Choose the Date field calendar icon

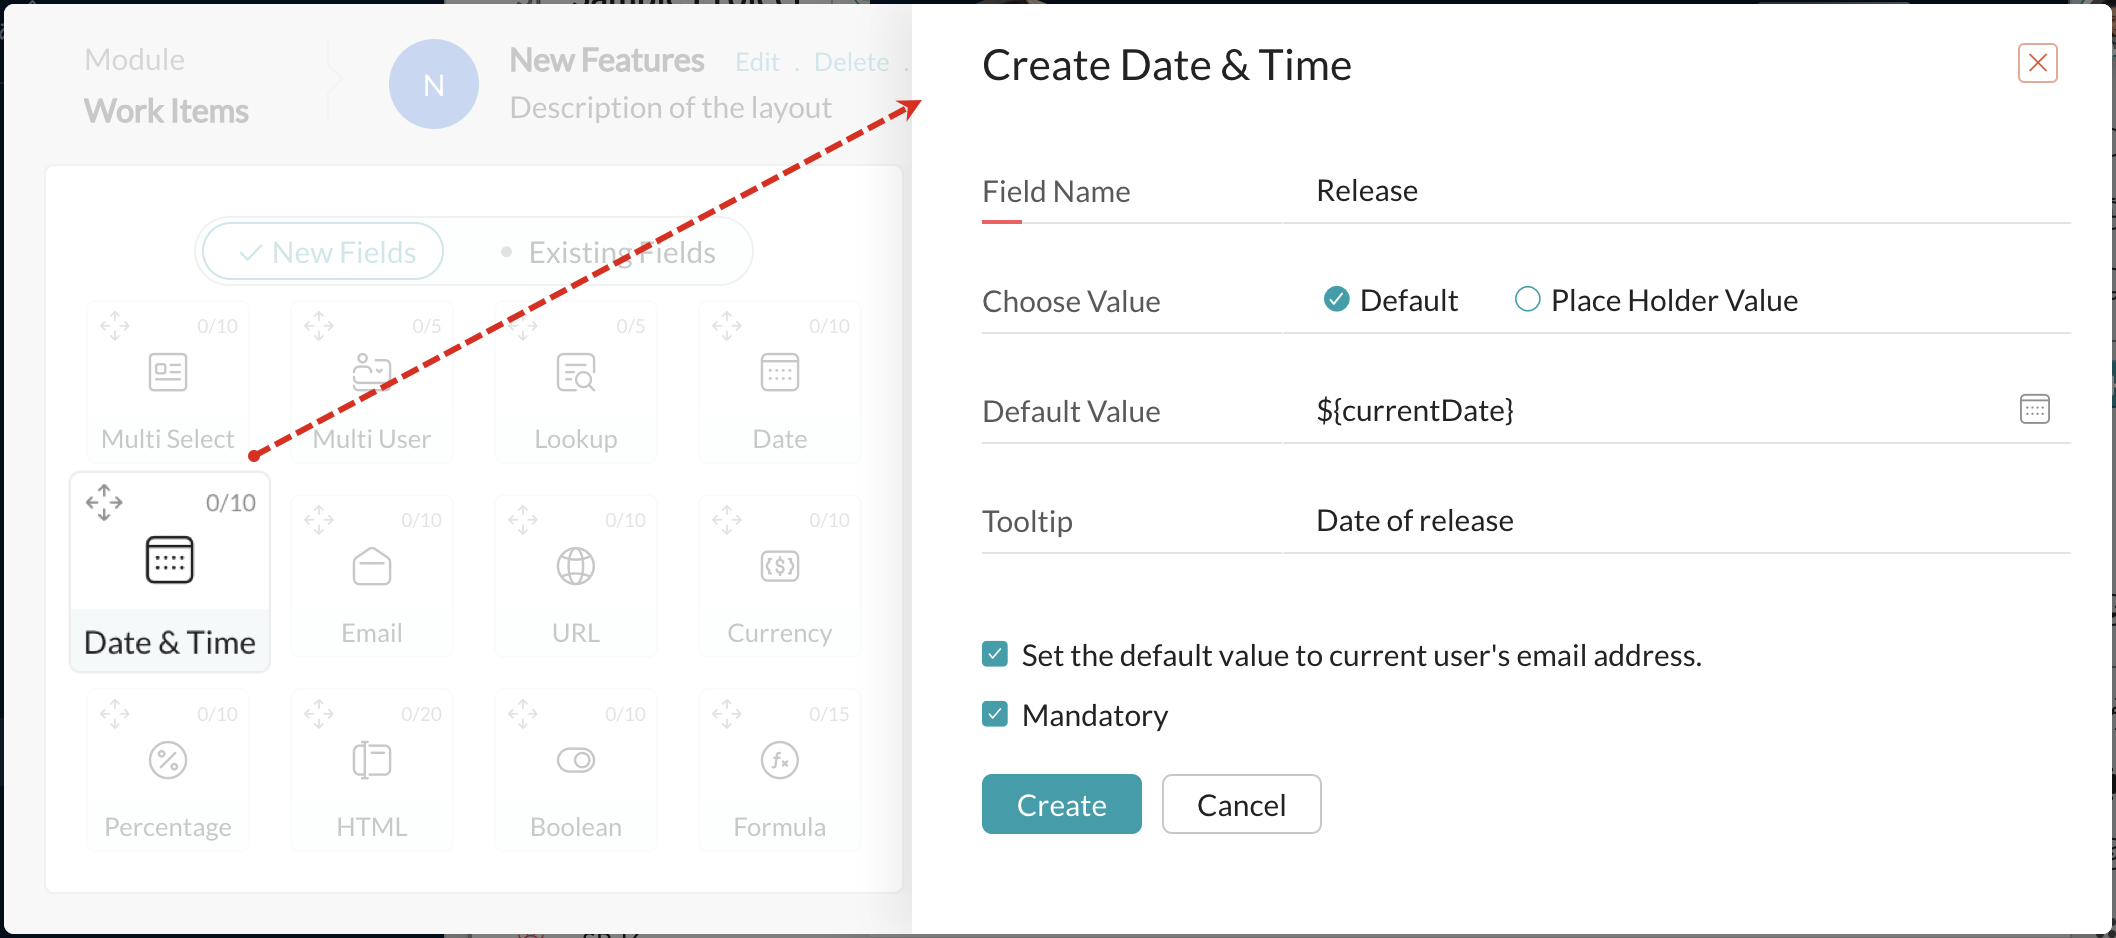pos(780,372)
